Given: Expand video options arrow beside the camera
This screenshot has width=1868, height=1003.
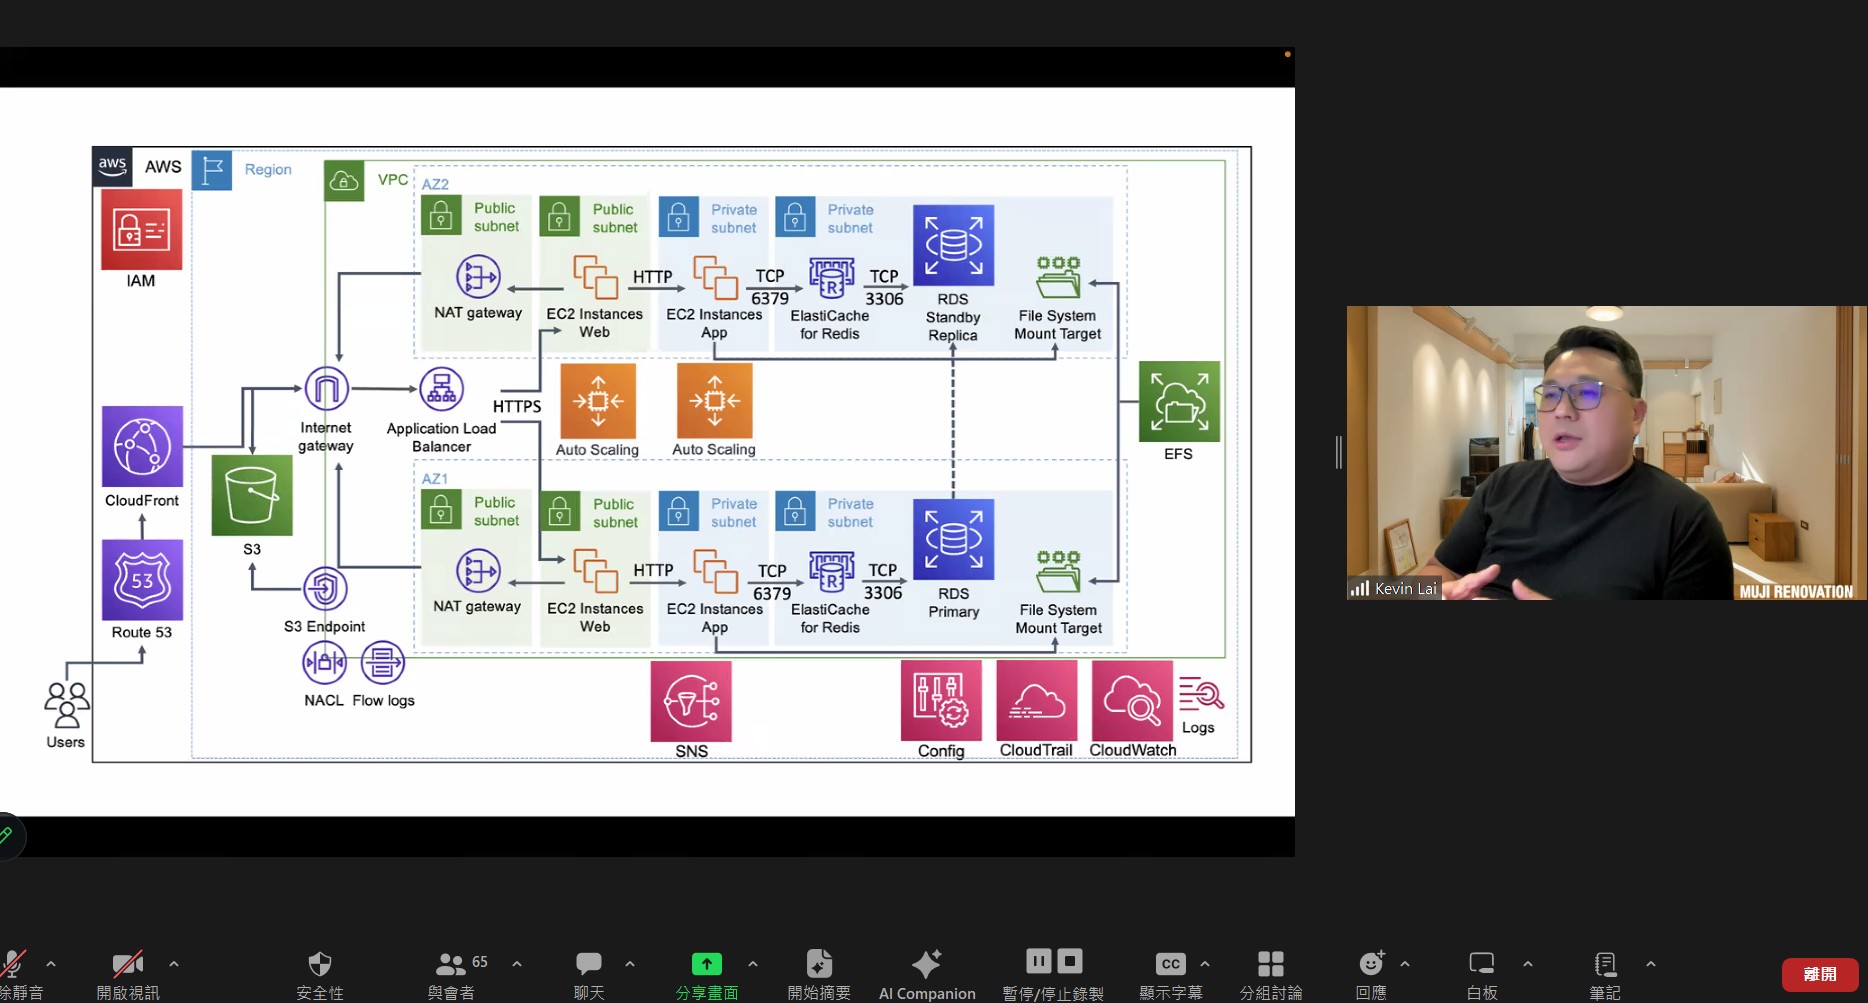Looking at the screenshot, I should (x=174, y=964).
